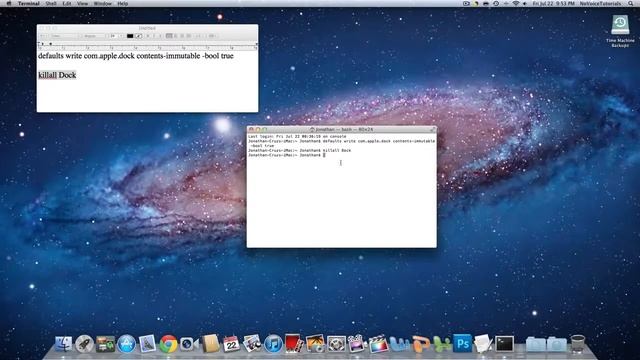640x360 pixels.
Task: Open the silver-framed app icon next to iMovie
Action: pyautogui.click(x=336, y=344)
